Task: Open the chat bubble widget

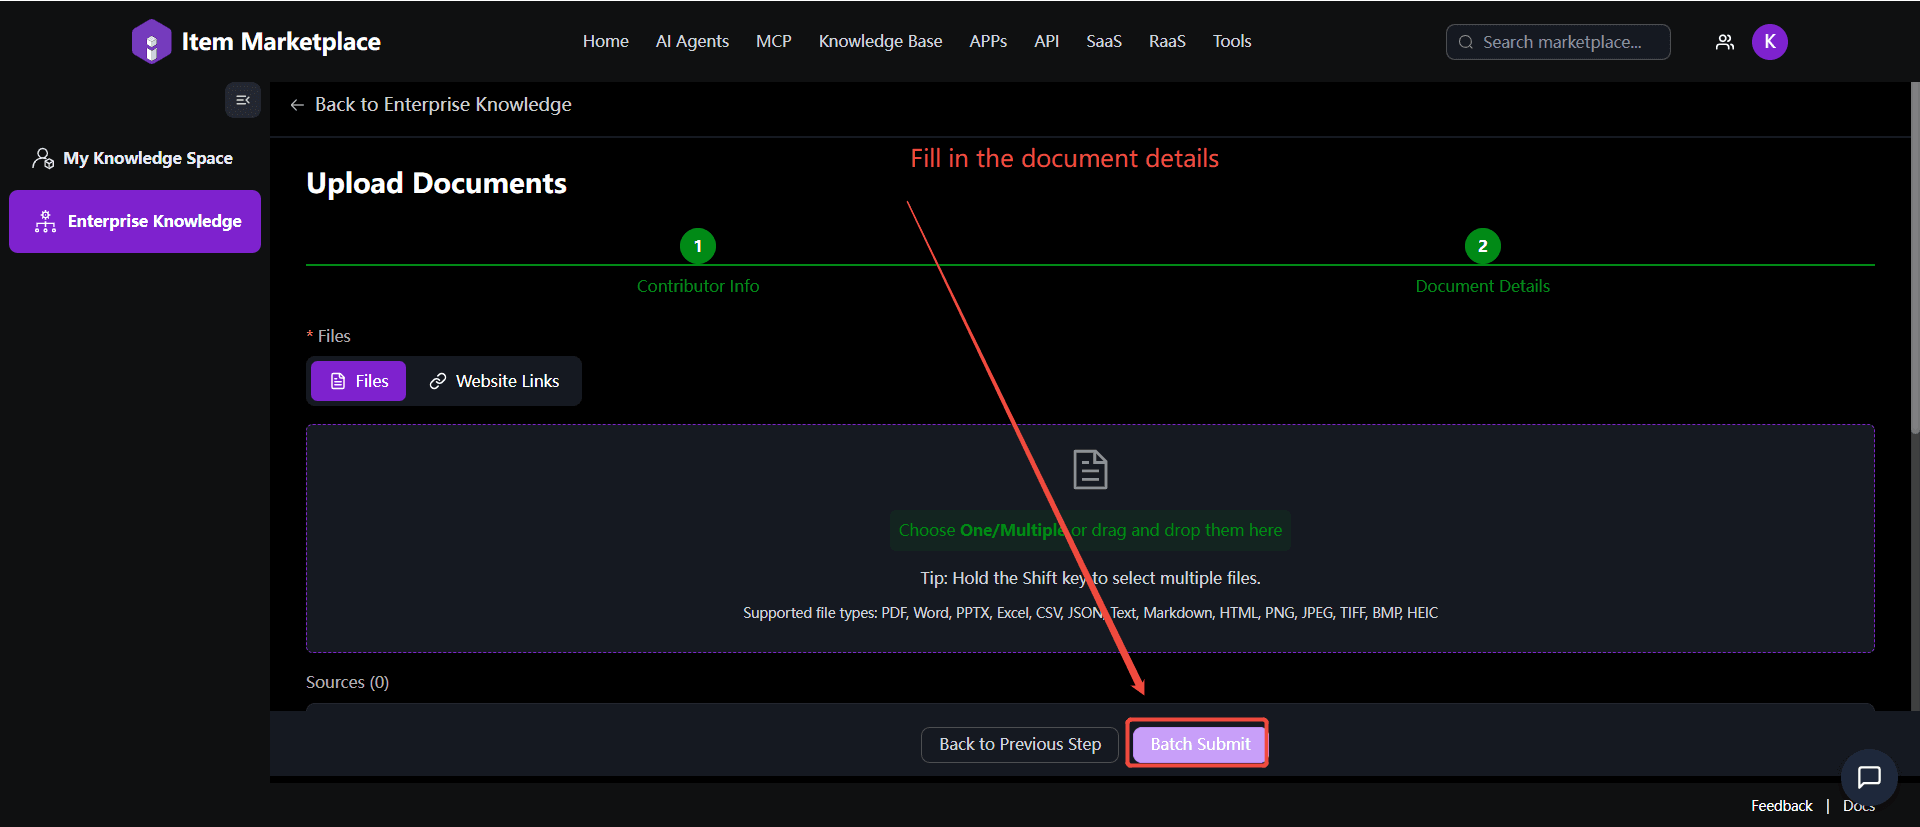Action: coord(1869,777)
